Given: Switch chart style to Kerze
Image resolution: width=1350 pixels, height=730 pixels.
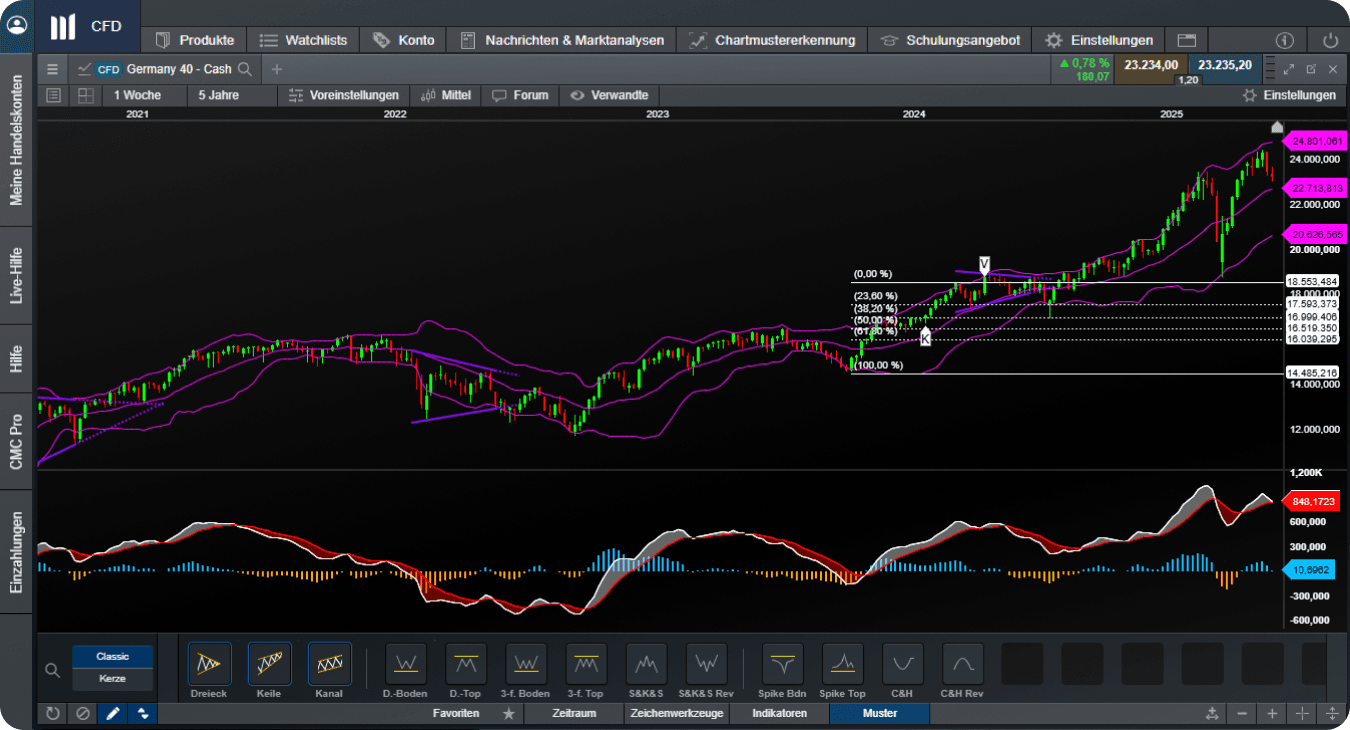Looking at the screenshot, I should 112,677.
